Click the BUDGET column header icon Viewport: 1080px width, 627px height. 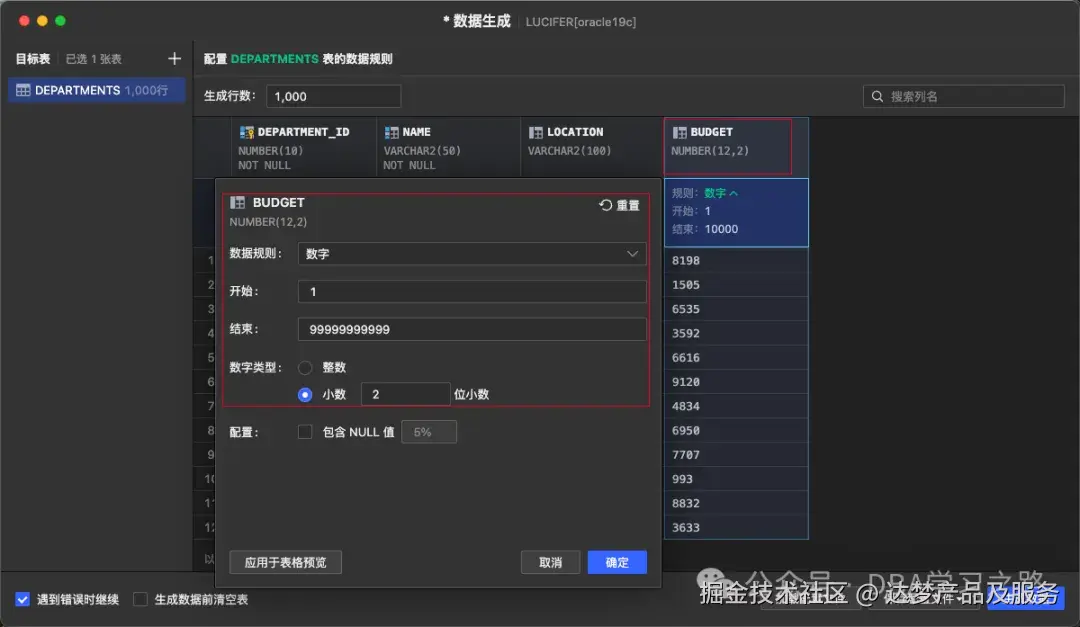(679, 132)
